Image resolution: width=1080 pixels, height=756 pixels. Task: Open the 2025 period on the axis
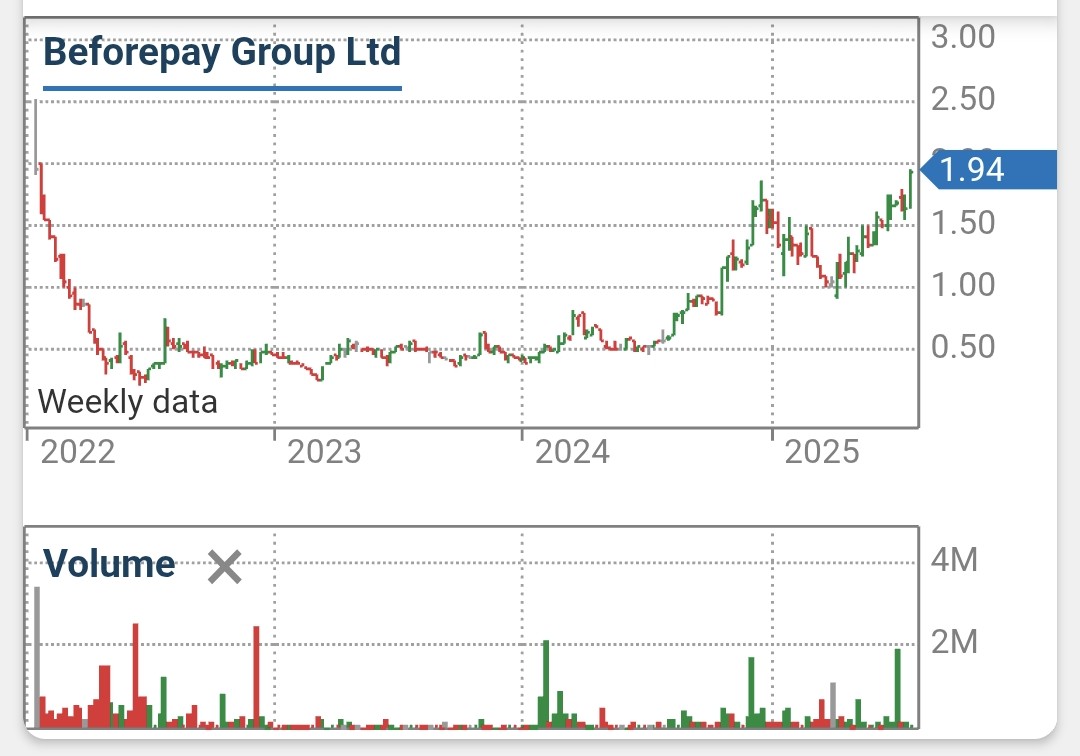tap(823, 453)
